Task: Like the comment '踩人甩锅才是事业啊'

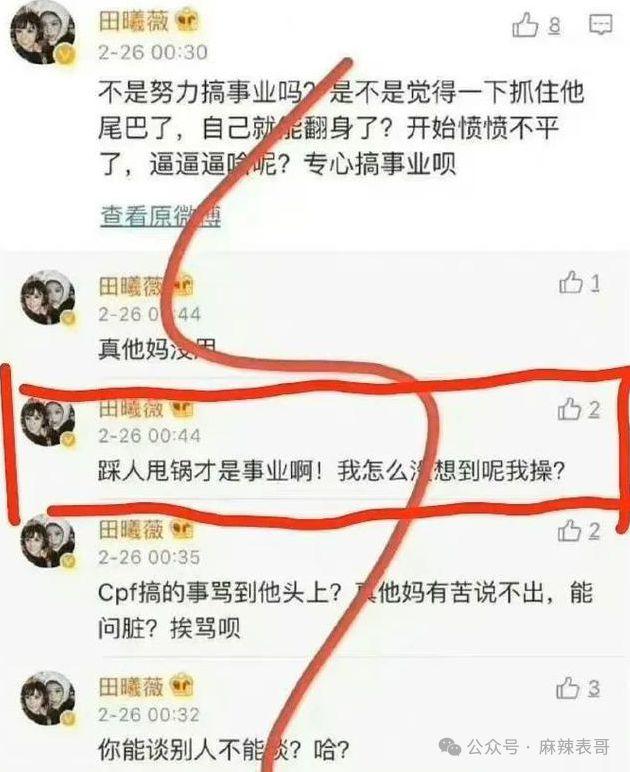Action: (x=569, y=409)
